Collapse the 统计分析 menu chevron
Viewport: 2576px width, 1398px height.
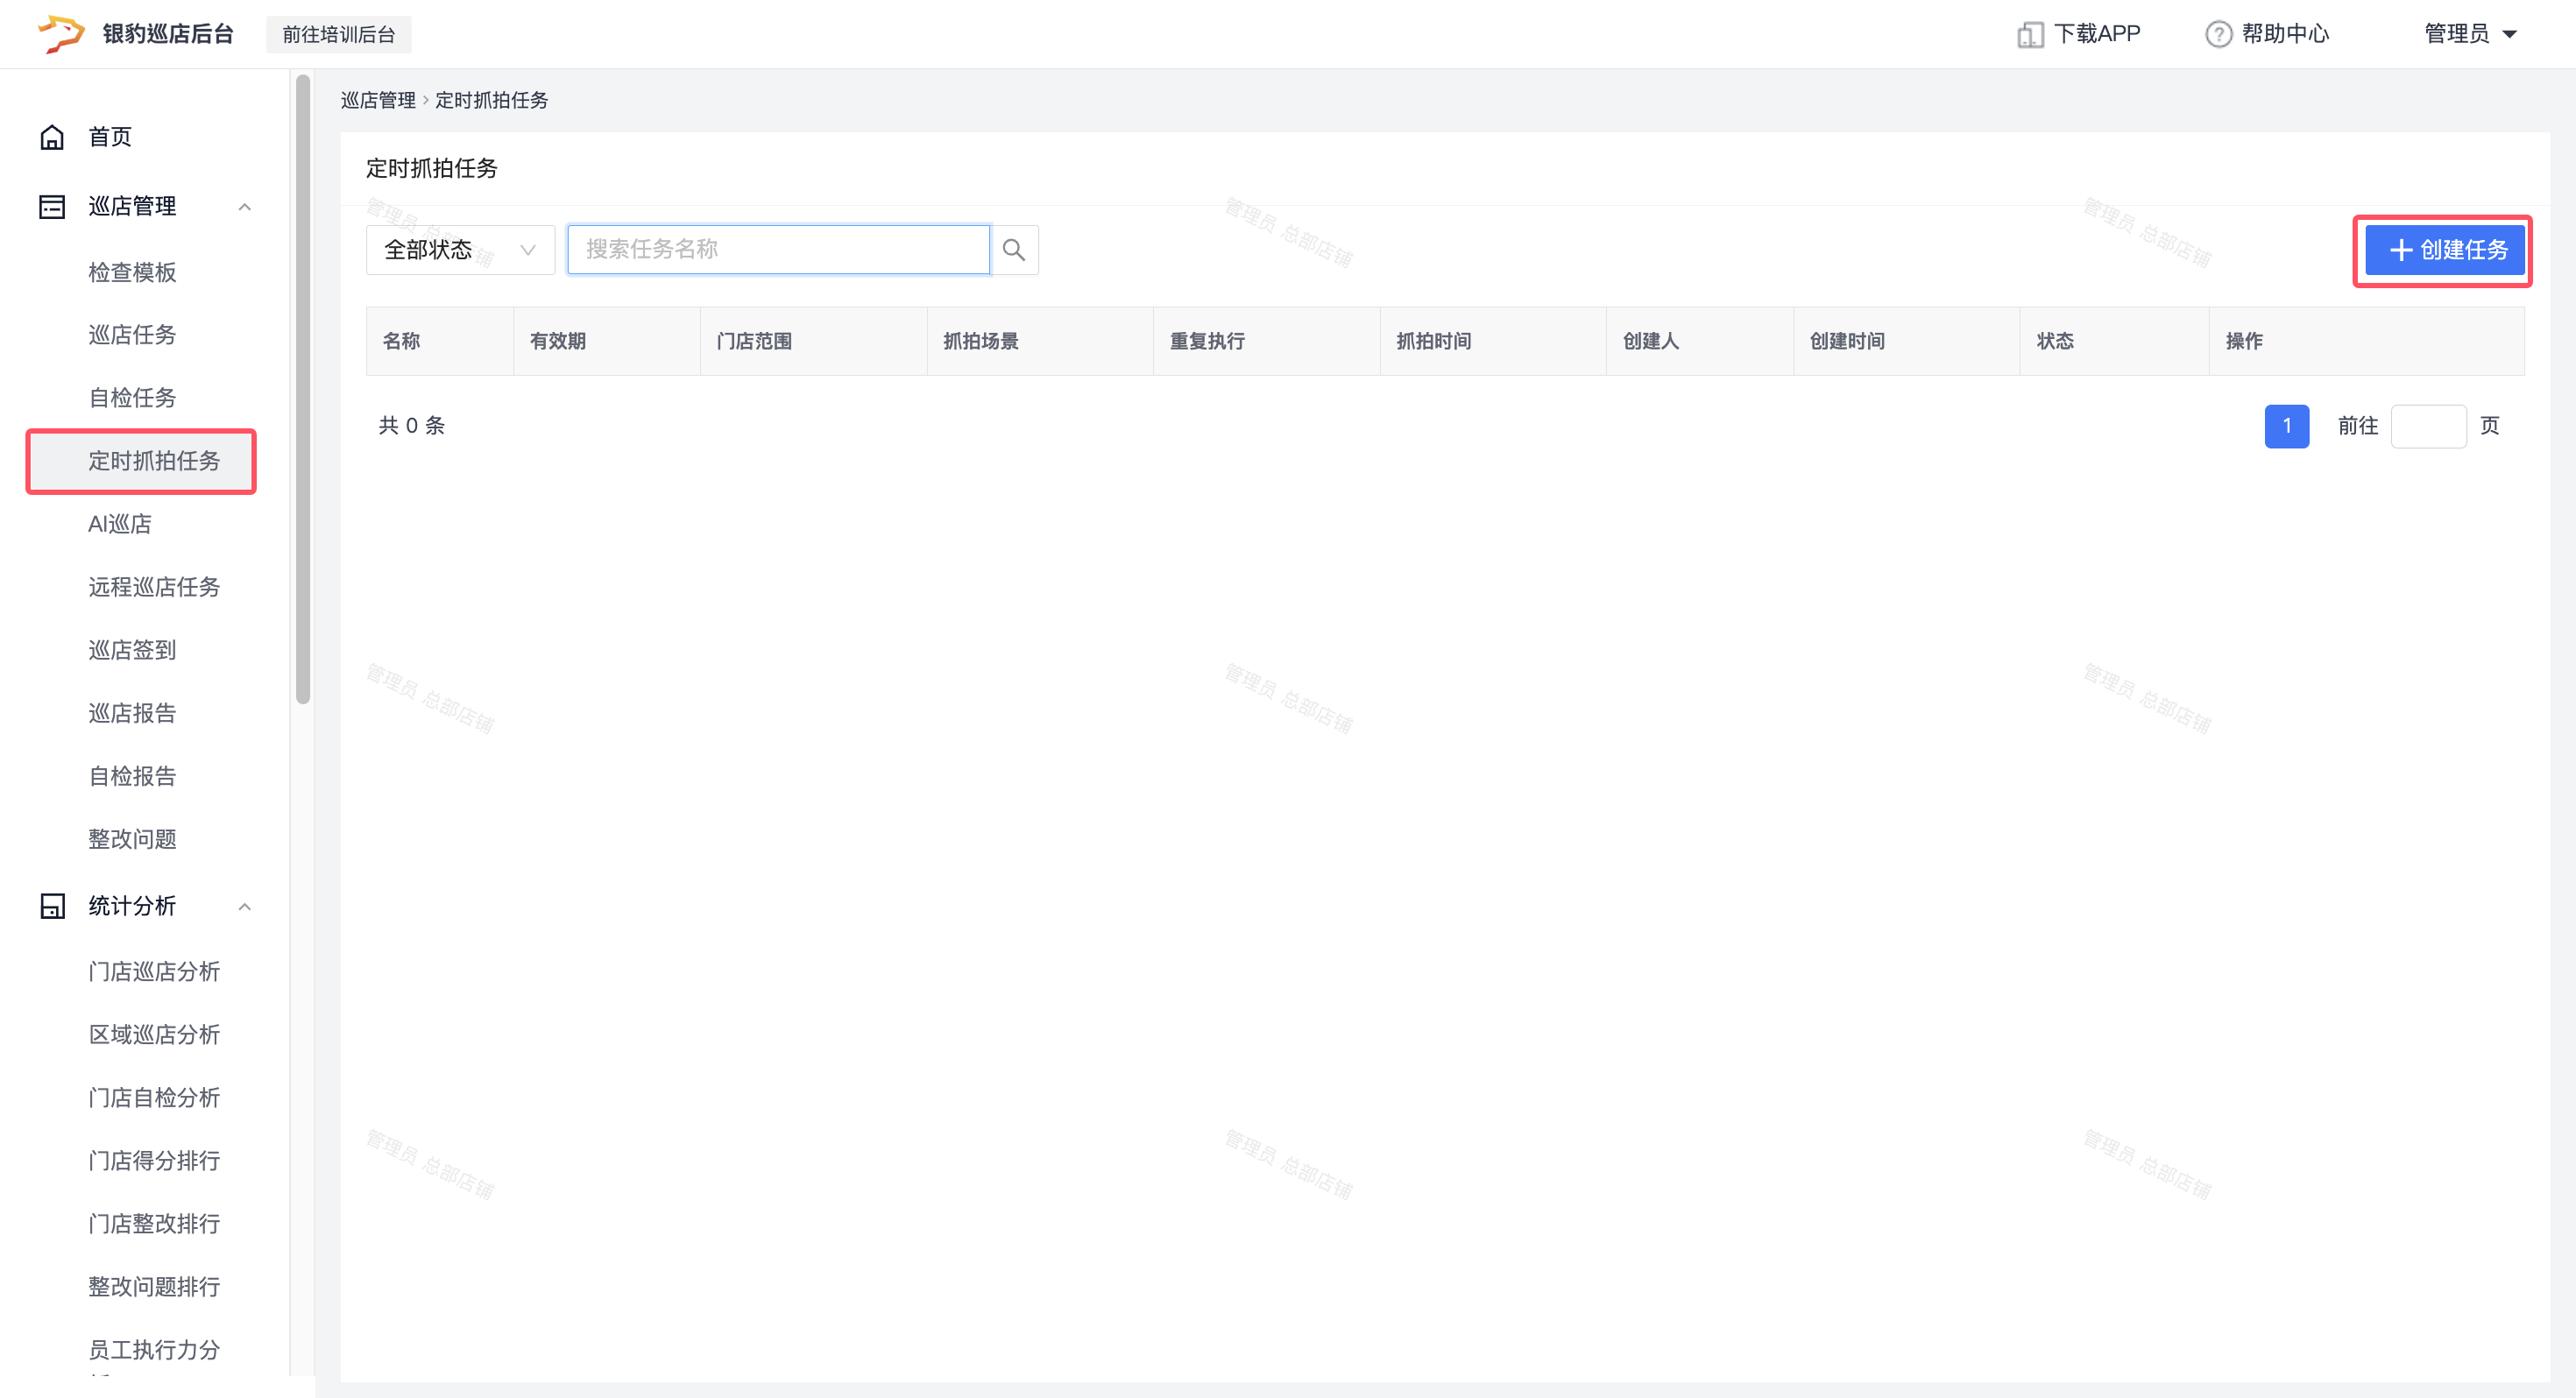point(244,906)
